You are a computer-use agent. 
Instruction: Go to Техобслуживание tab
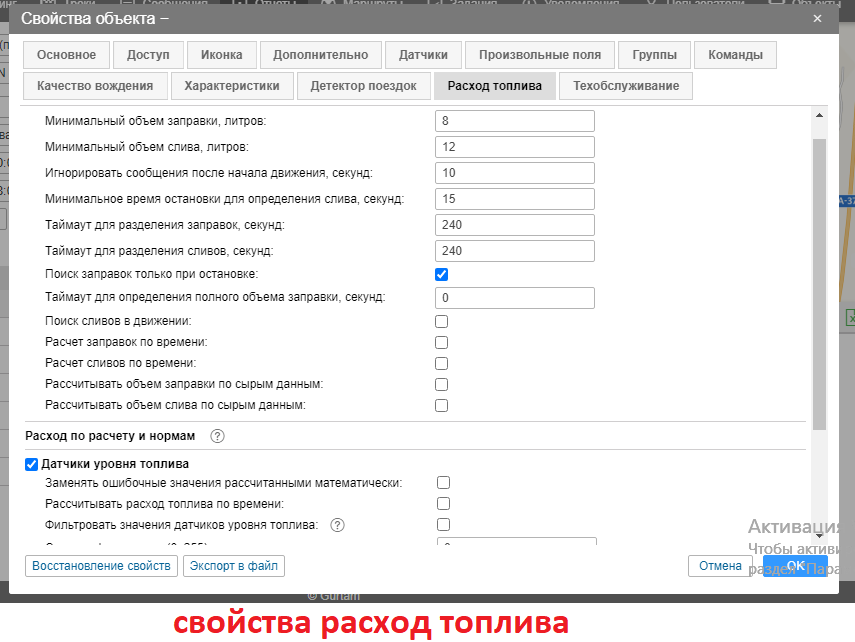(x=626, y=86)
